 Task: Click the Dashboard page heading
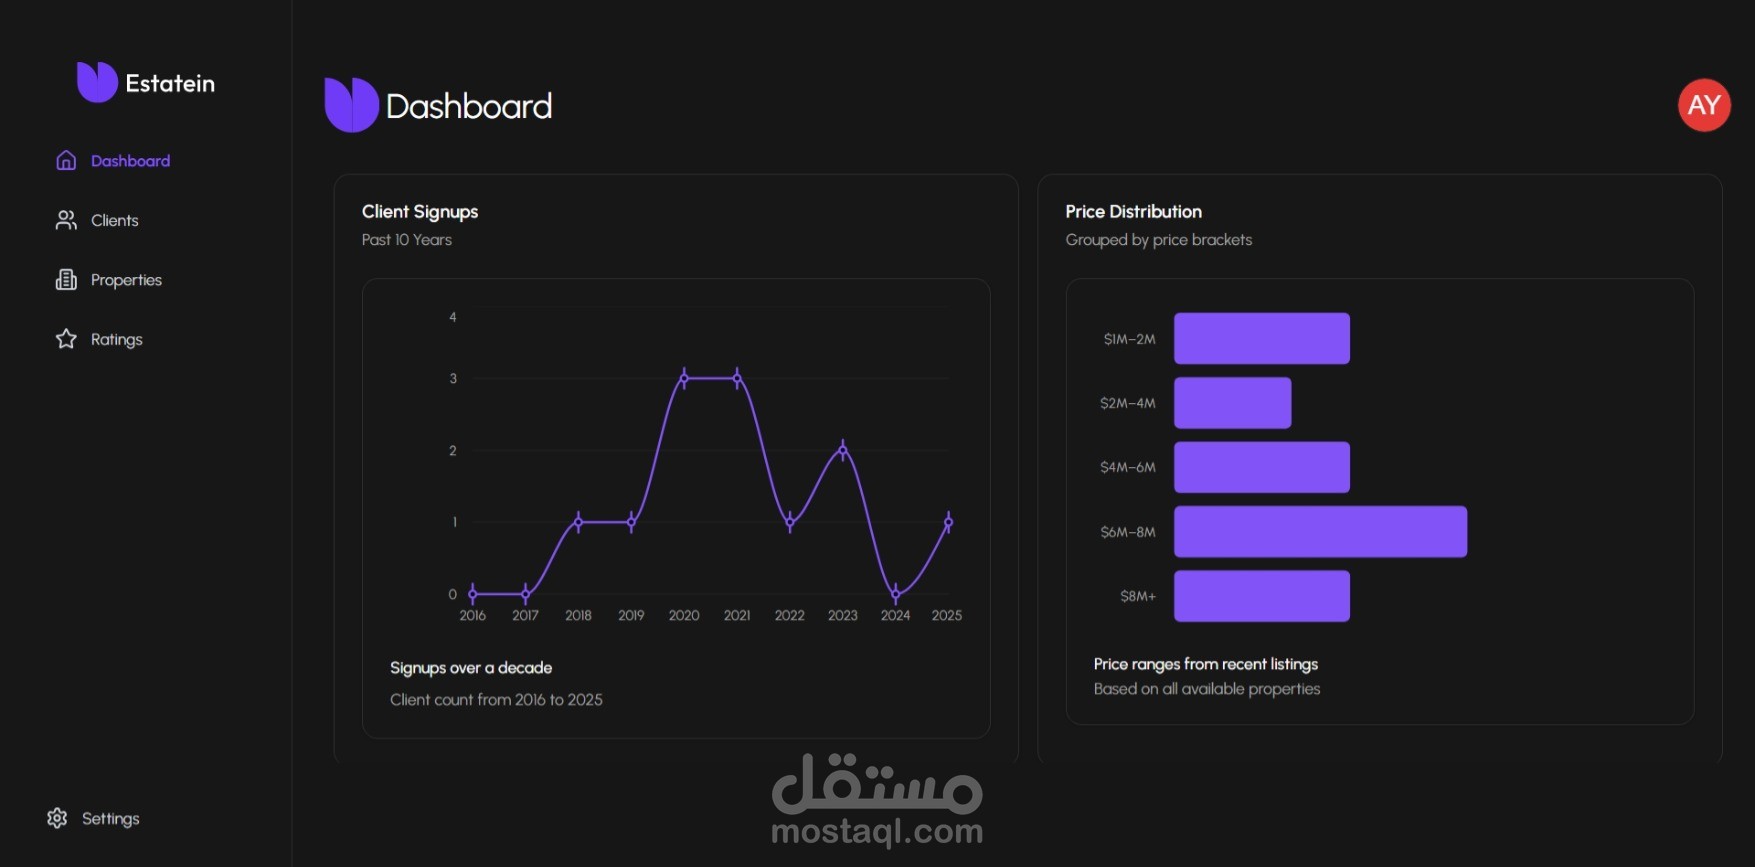(469, 106)
